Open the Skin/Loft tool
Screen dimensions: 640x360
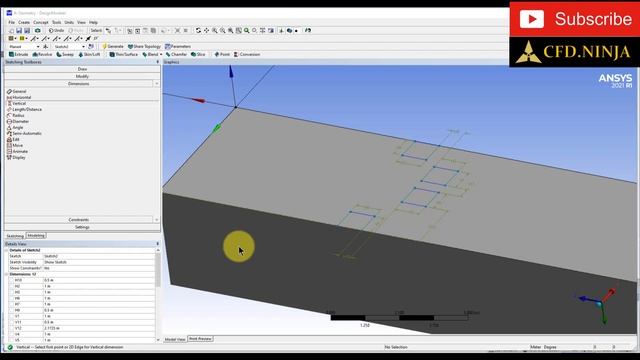click(89, 54)
